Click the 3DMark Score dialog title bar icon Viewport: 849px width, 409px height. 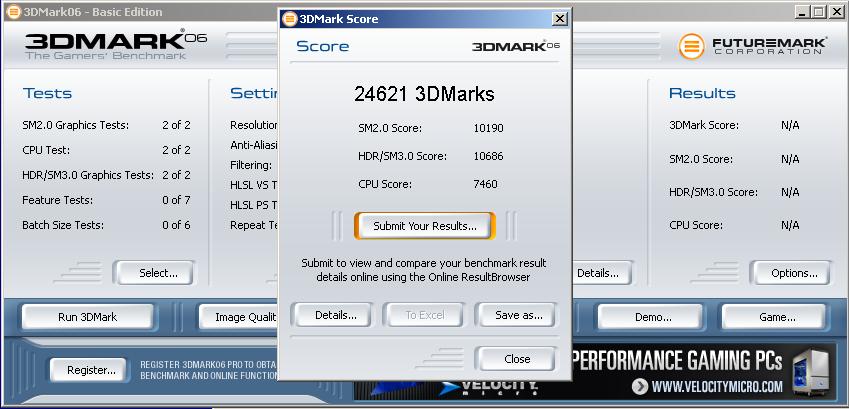pos(290,19)
